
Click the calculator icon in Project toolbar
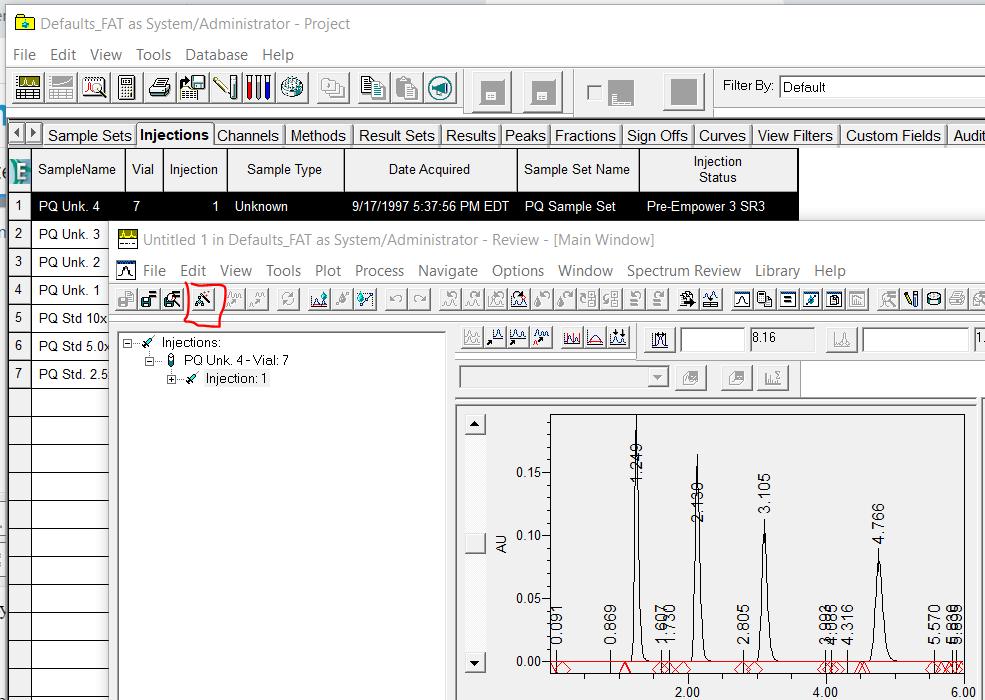pos(127,88)
